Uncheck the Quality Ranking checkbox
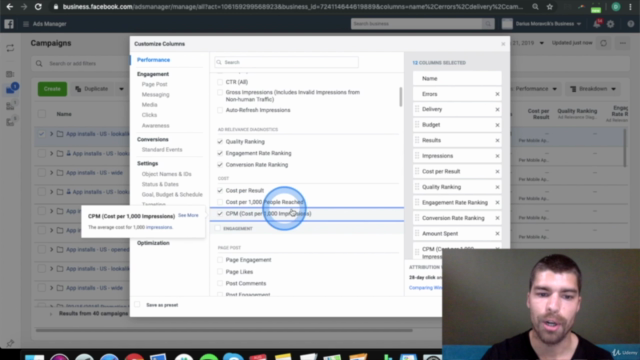 coord(220,142)
